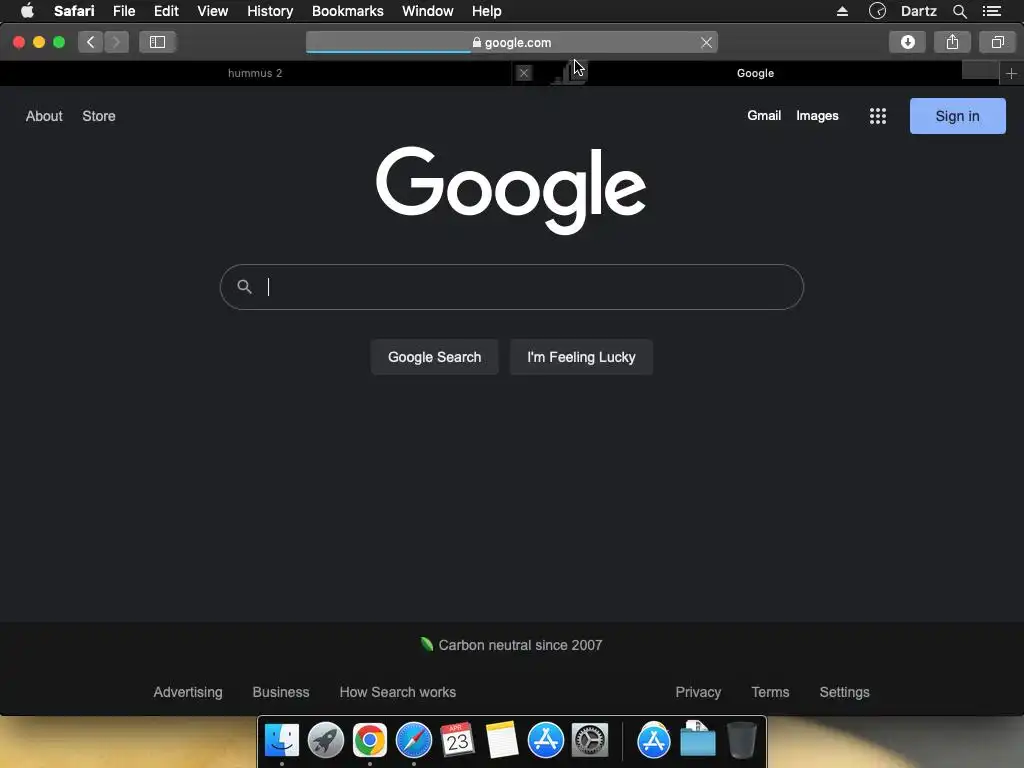1024x768 pixels.
Task: Click I'm Feeling Lucky button
Action: point(581,357)
